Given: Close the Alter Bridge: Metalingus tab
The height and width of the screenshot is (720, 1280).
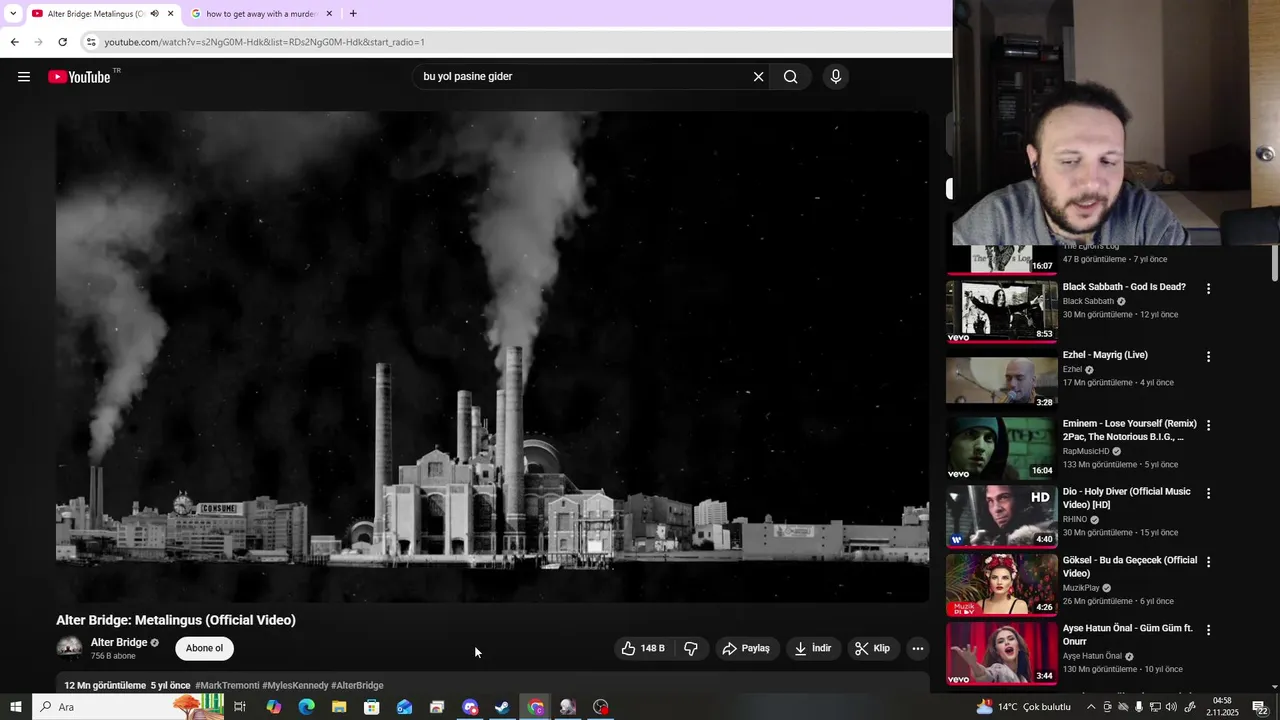Looking at the screenshot, I should (170, 14).
